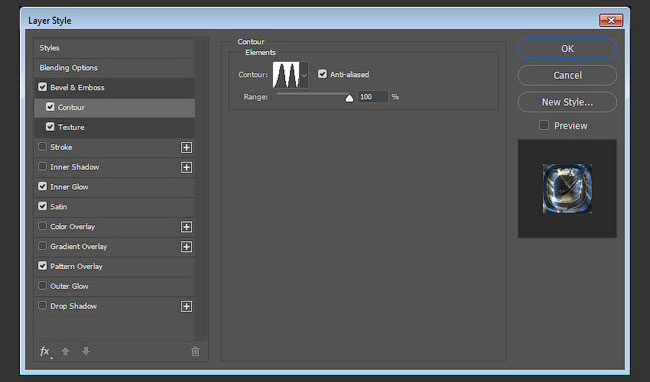The width and height of the screenshot is (650, 382).
Task: Add another Inner Shadow with plus icon
Action: 187,167
